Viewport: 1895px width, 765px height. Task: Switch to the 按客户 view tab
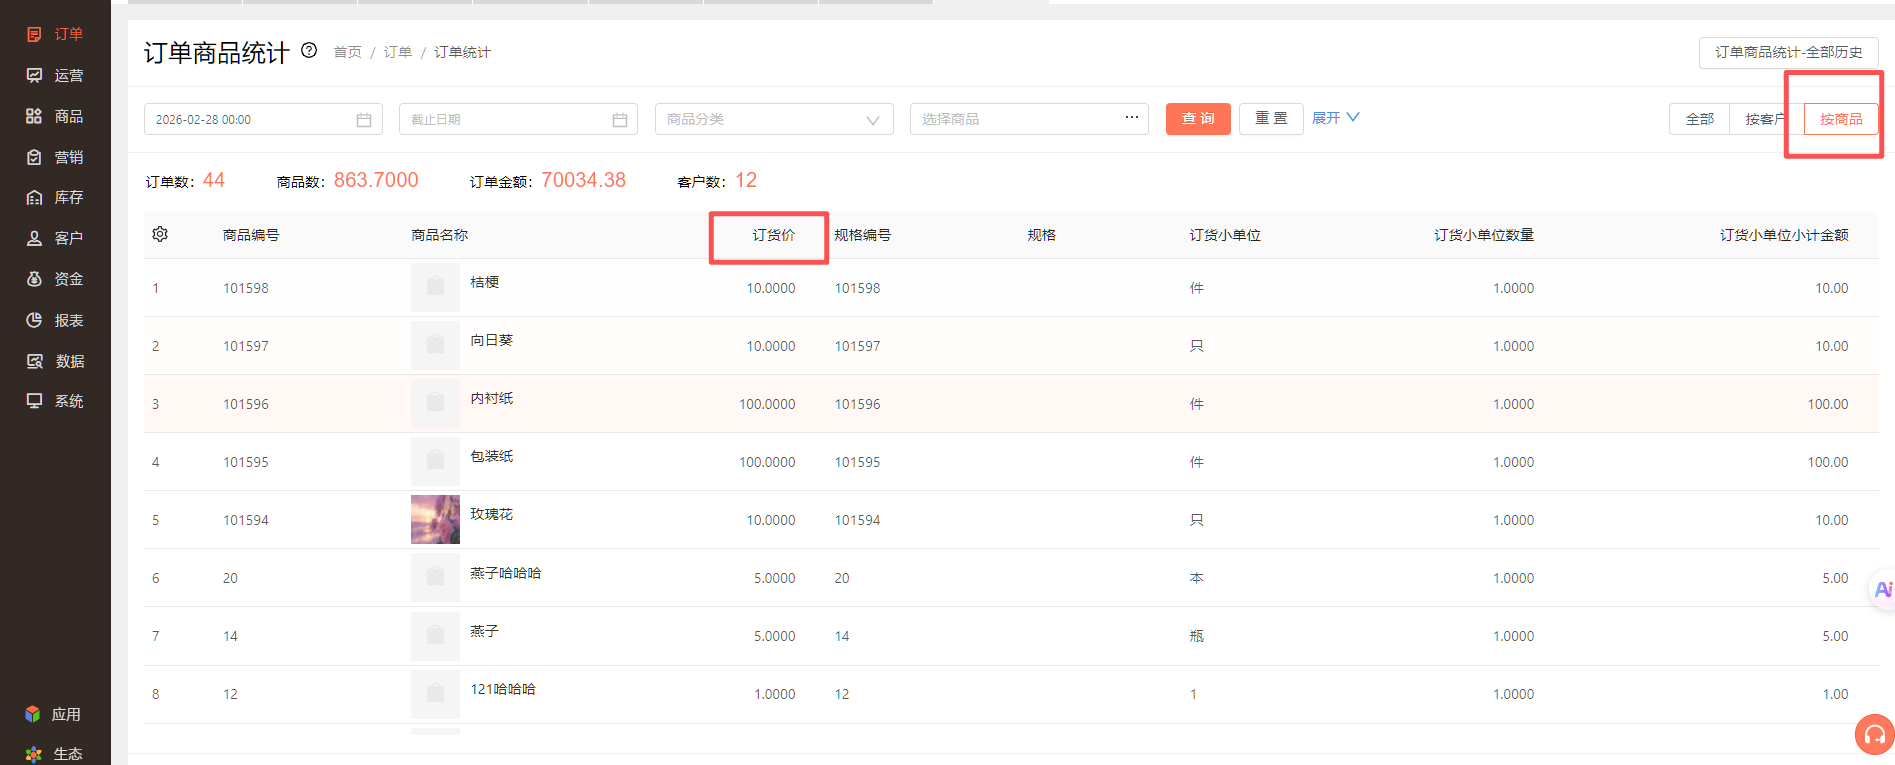[1766, 119]
